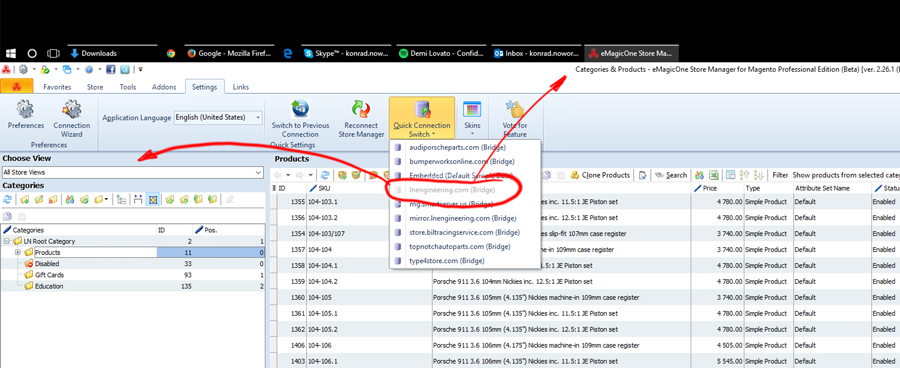Click the Search button in Products toolbar

(671, 175)
